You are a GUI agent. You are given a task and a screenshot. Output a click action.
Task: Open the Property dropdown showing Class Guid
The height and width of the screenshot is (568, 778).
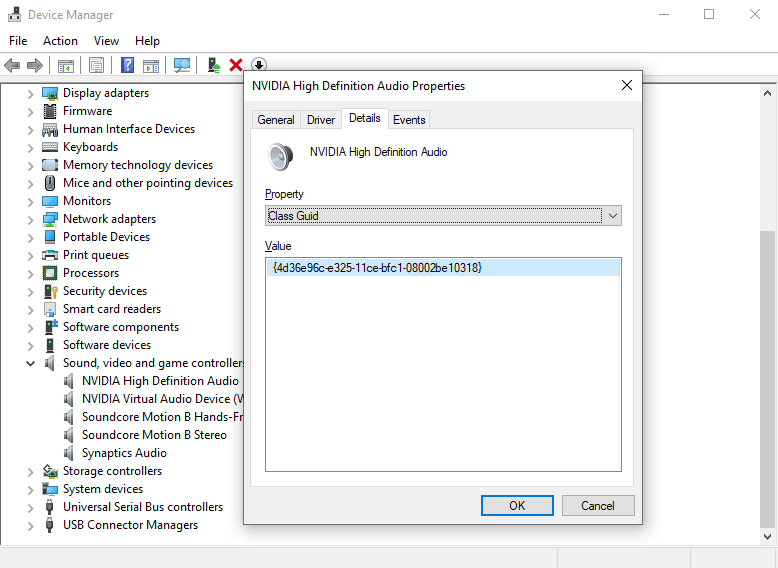(x=443, y=216)
